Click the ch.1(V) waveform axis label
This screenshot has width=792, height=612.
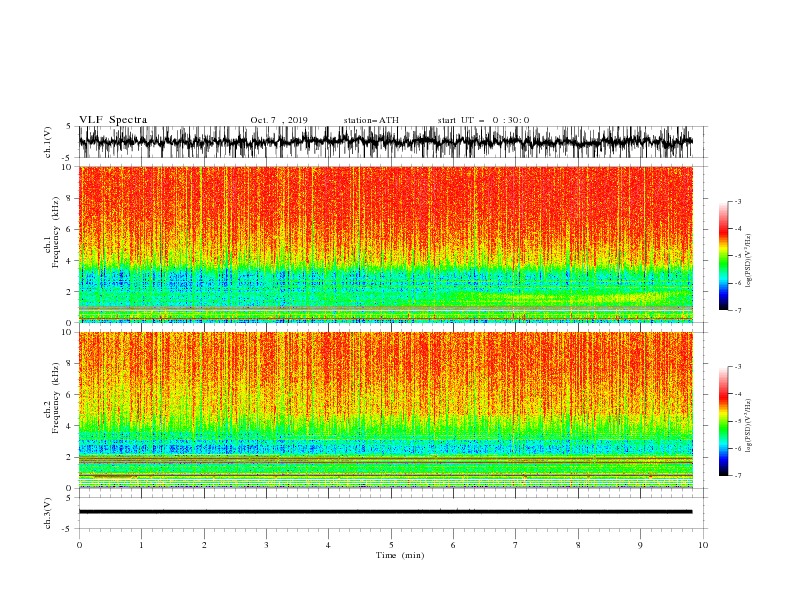pos(48,142)
